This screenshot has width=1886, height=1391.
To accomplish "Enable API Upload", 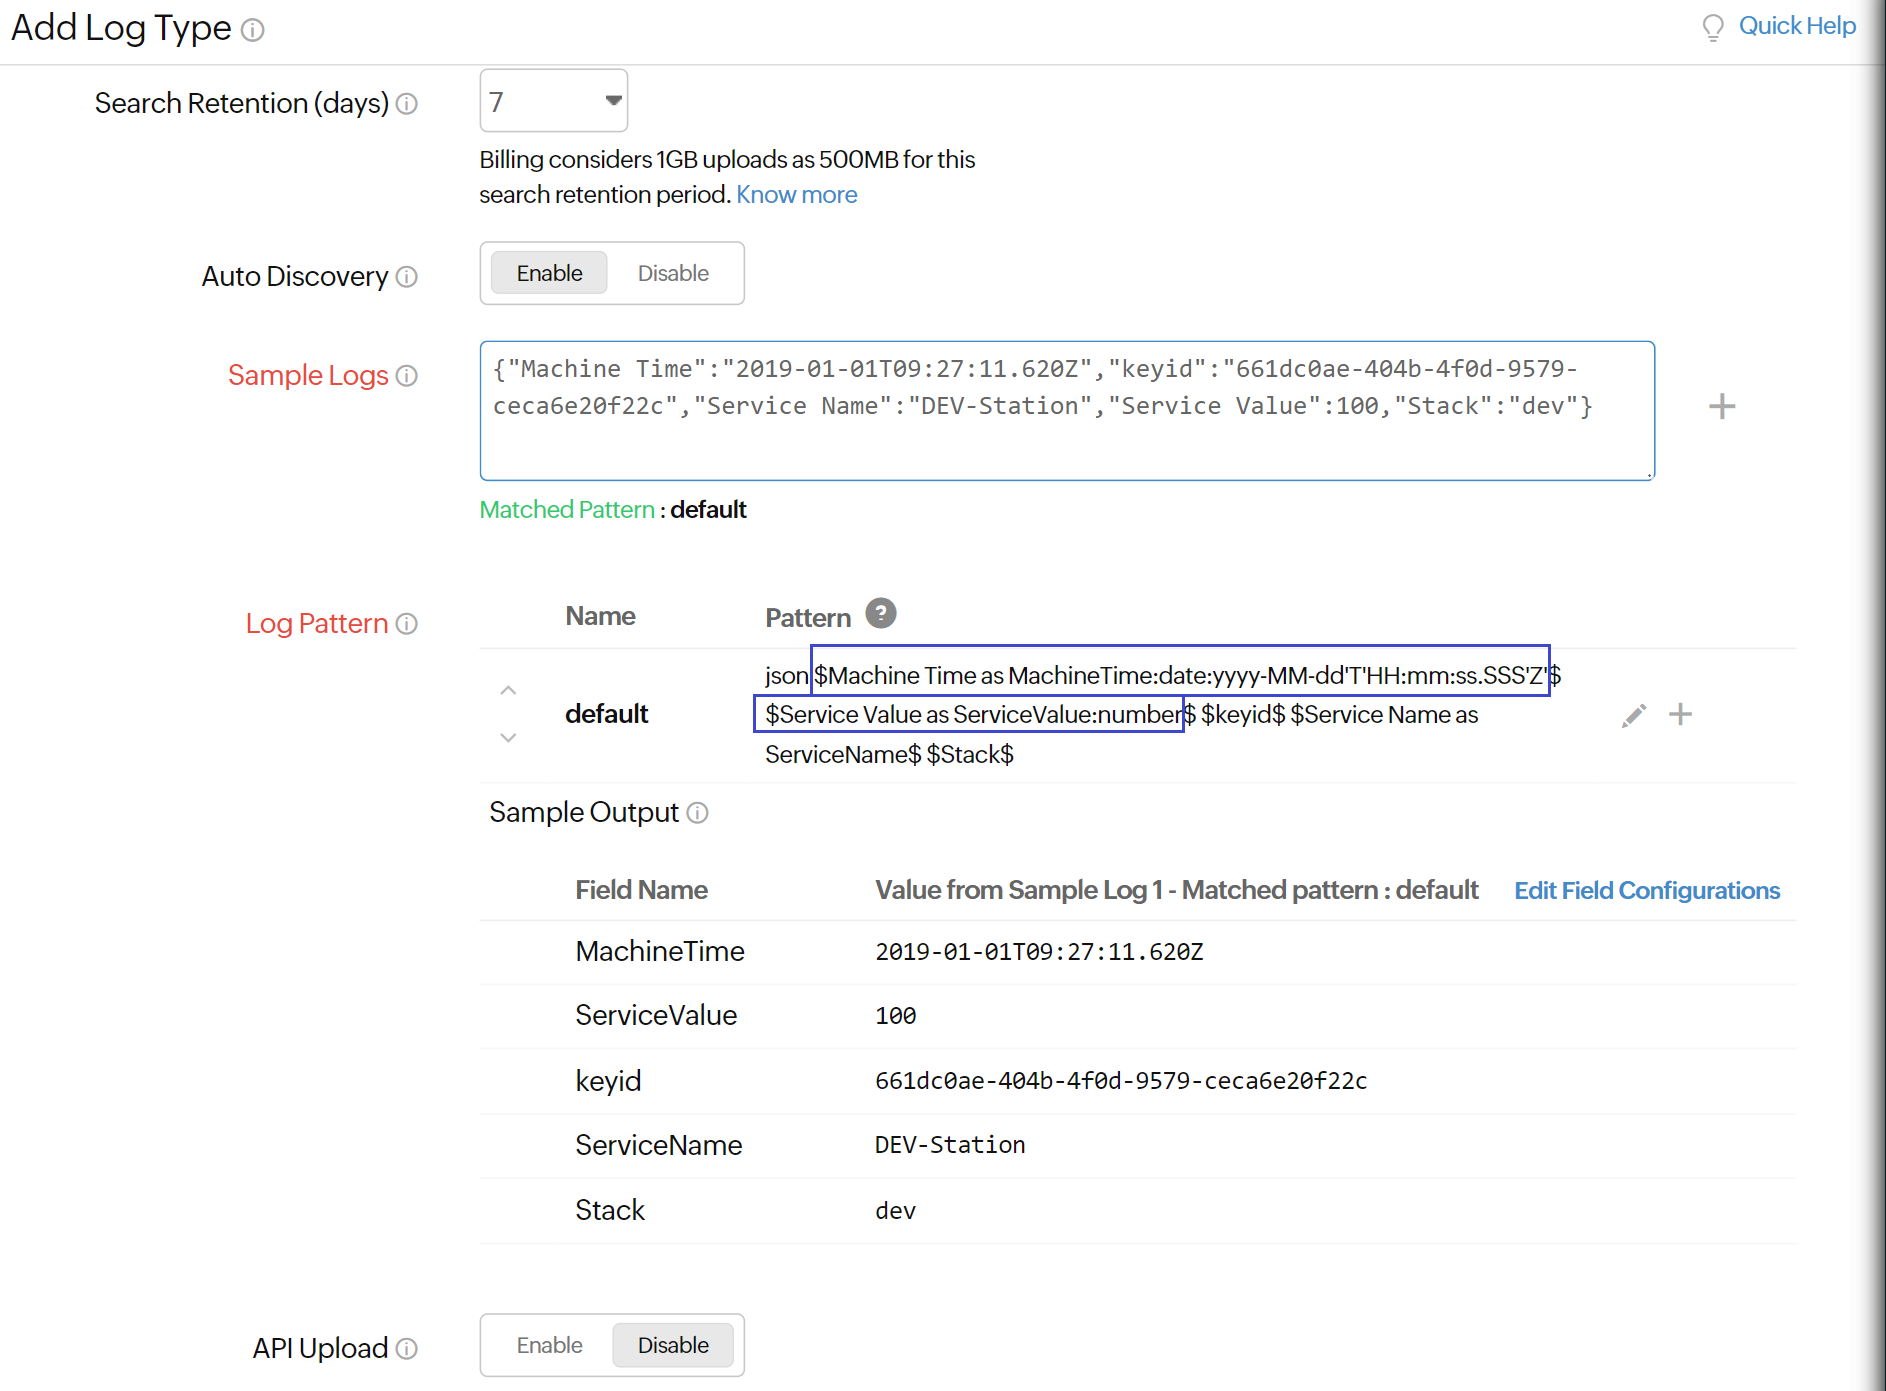I will tap(549, 1345).
